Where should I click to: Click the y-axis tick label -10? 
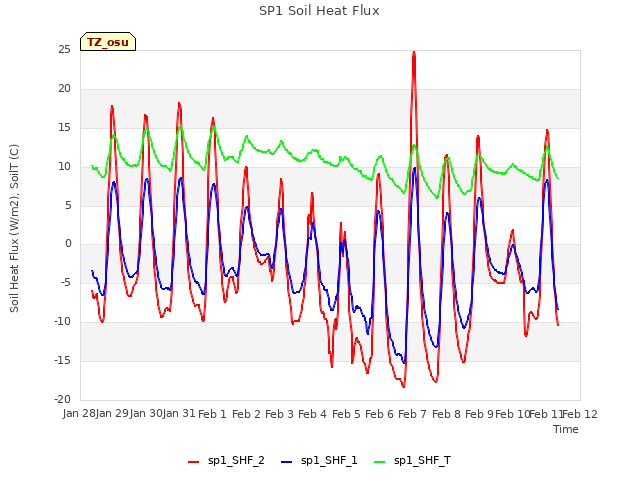(62, 322)
